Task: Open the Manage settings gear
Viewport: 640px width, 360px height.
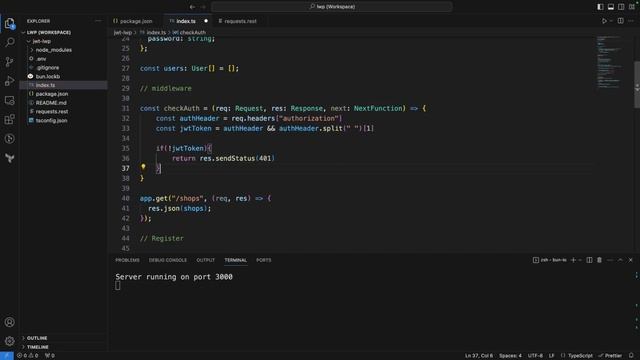Action: click(x=10, y=341)
